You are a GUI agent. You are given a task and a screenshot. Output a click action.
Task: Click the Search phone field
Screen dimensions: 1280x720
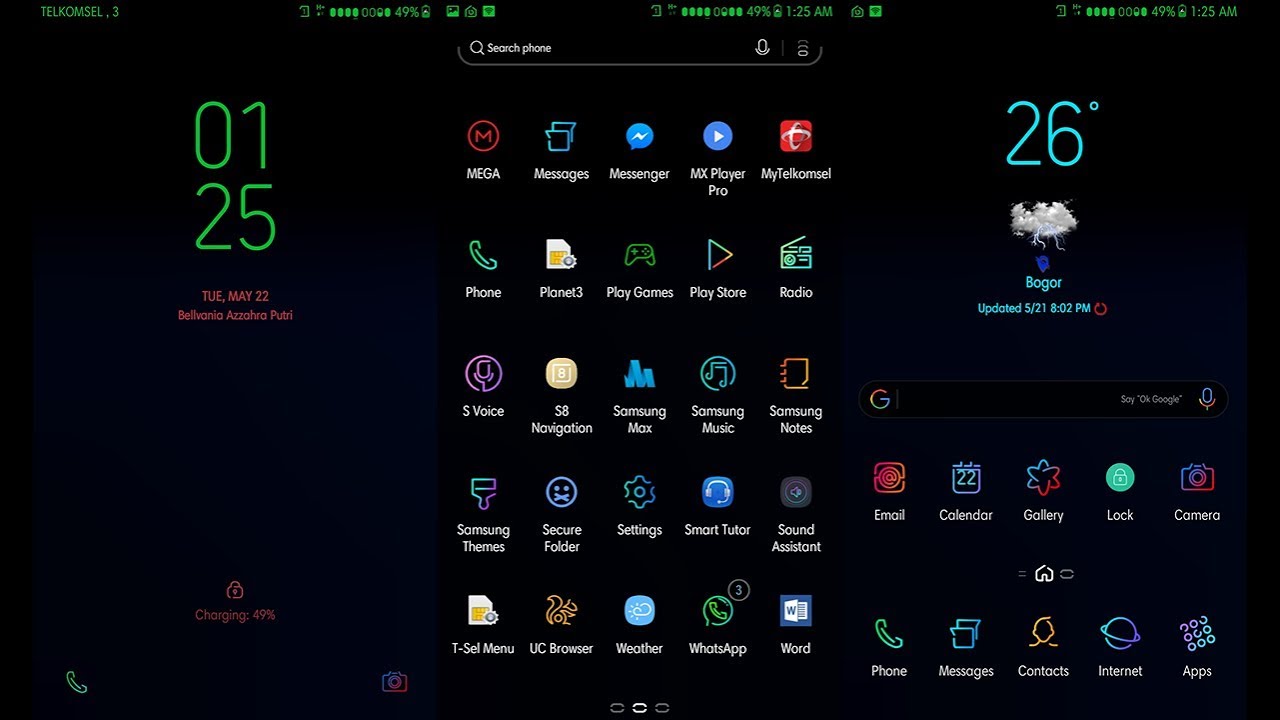pyautogui.click(x=640, y=48)
